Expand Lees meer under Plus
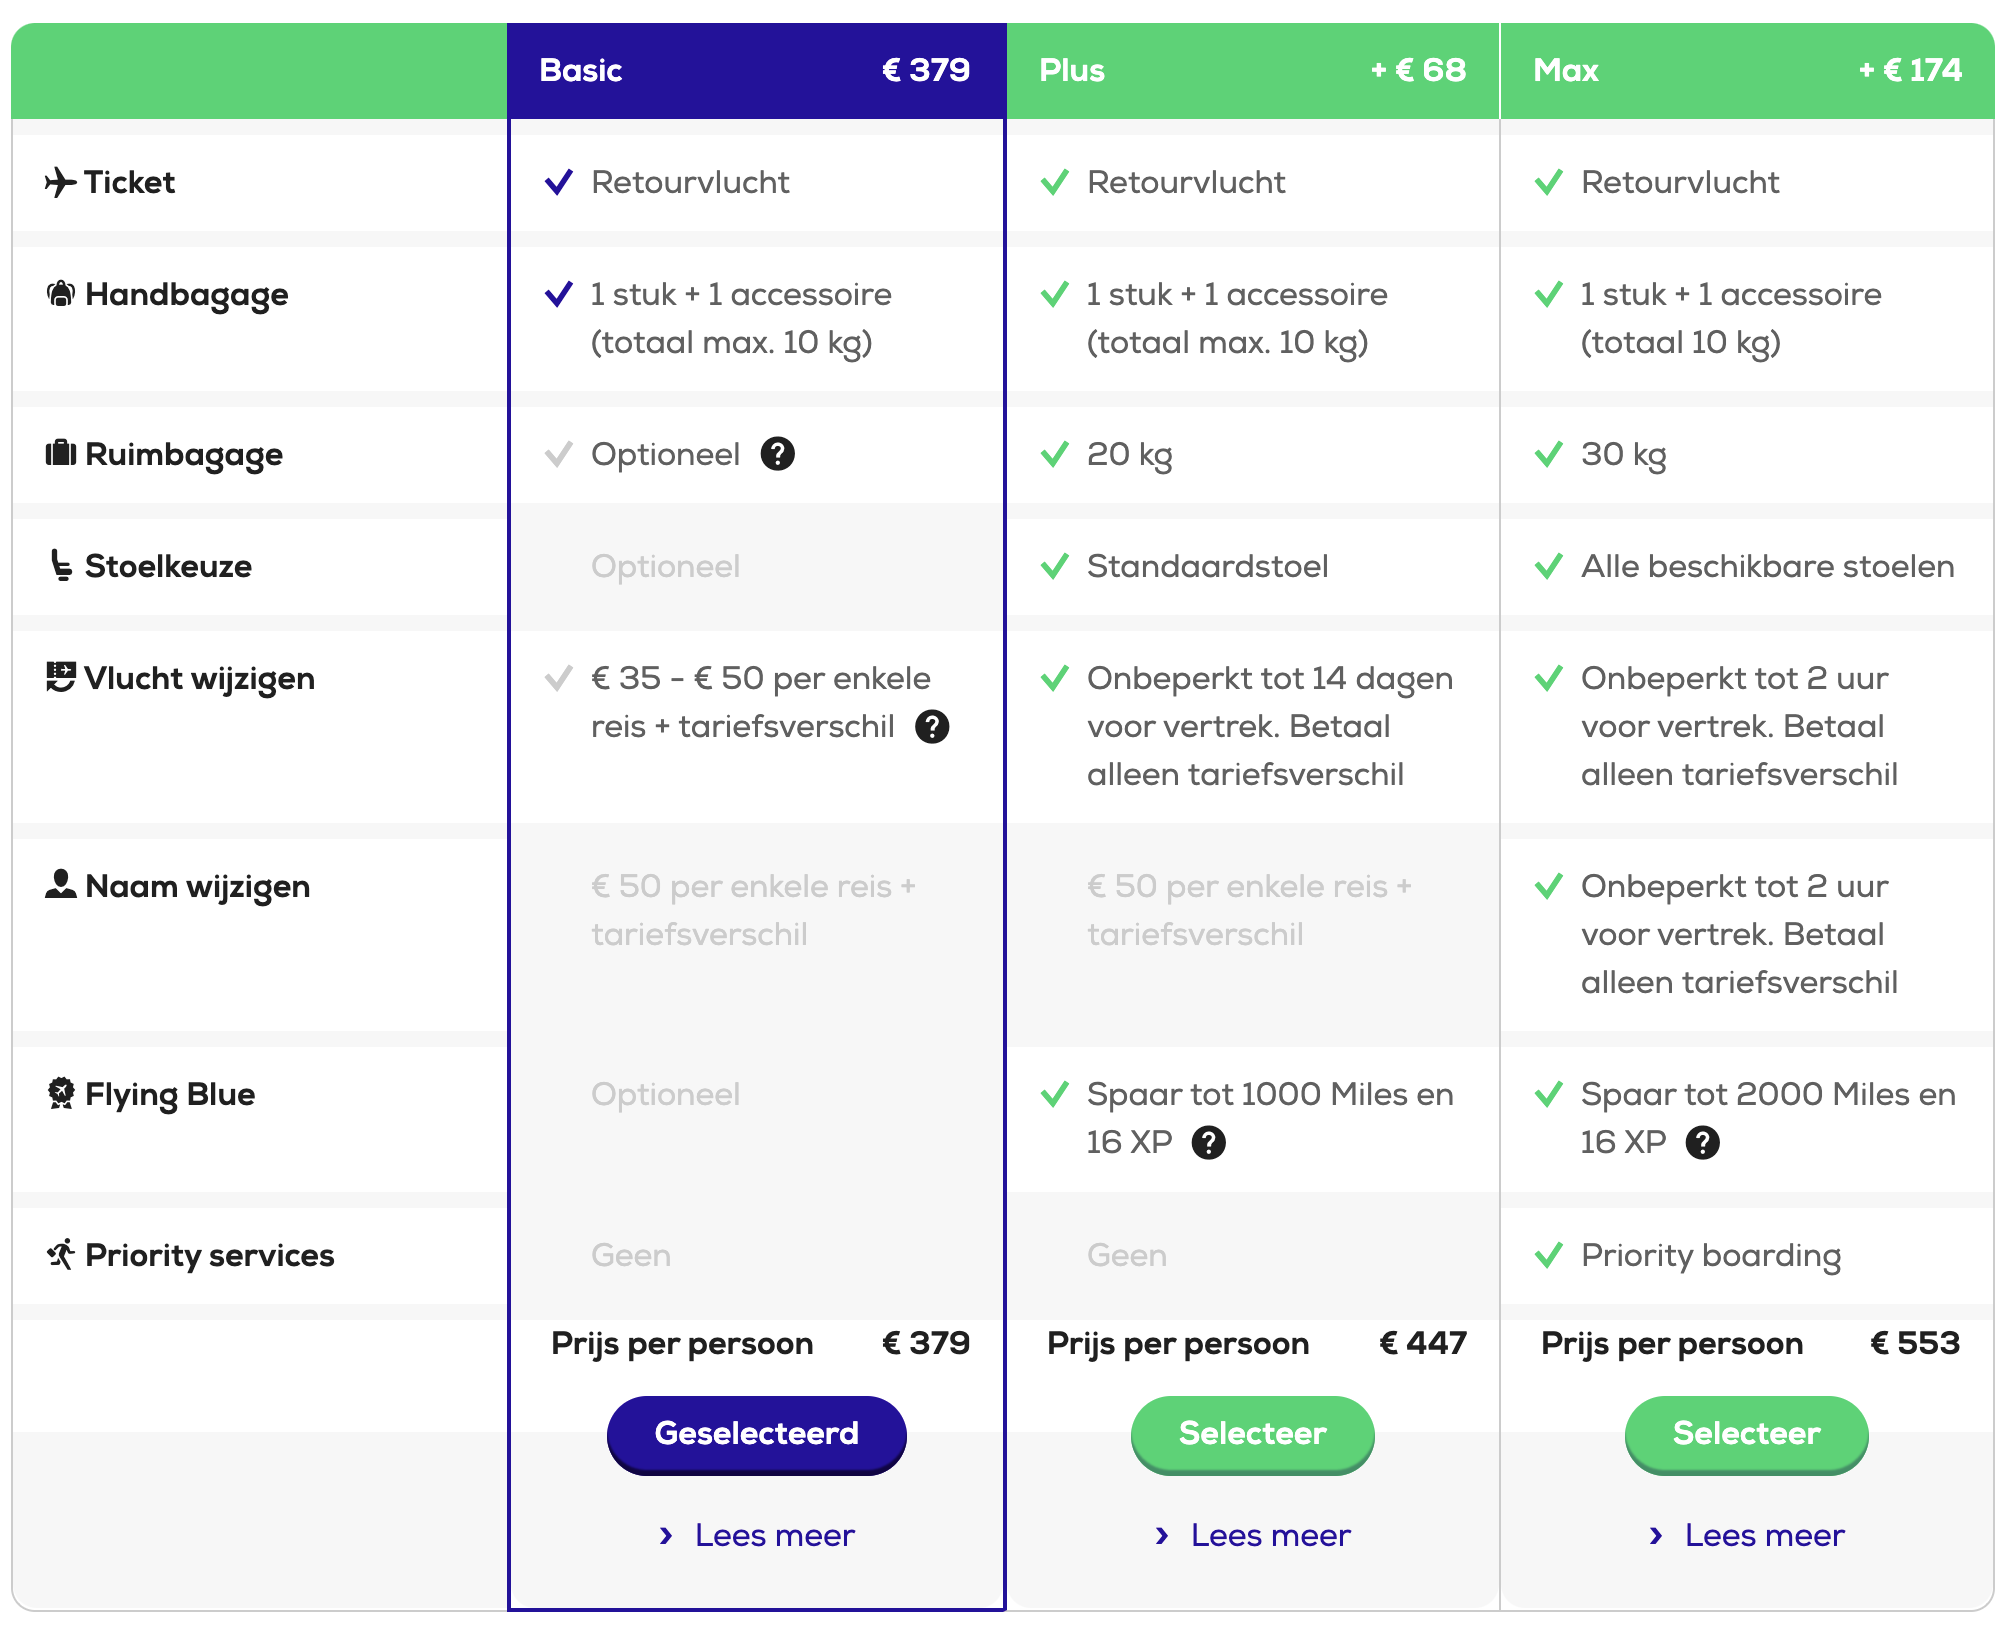The width and height of the screenshot is (2008, 1626). click(1252, 1535)
